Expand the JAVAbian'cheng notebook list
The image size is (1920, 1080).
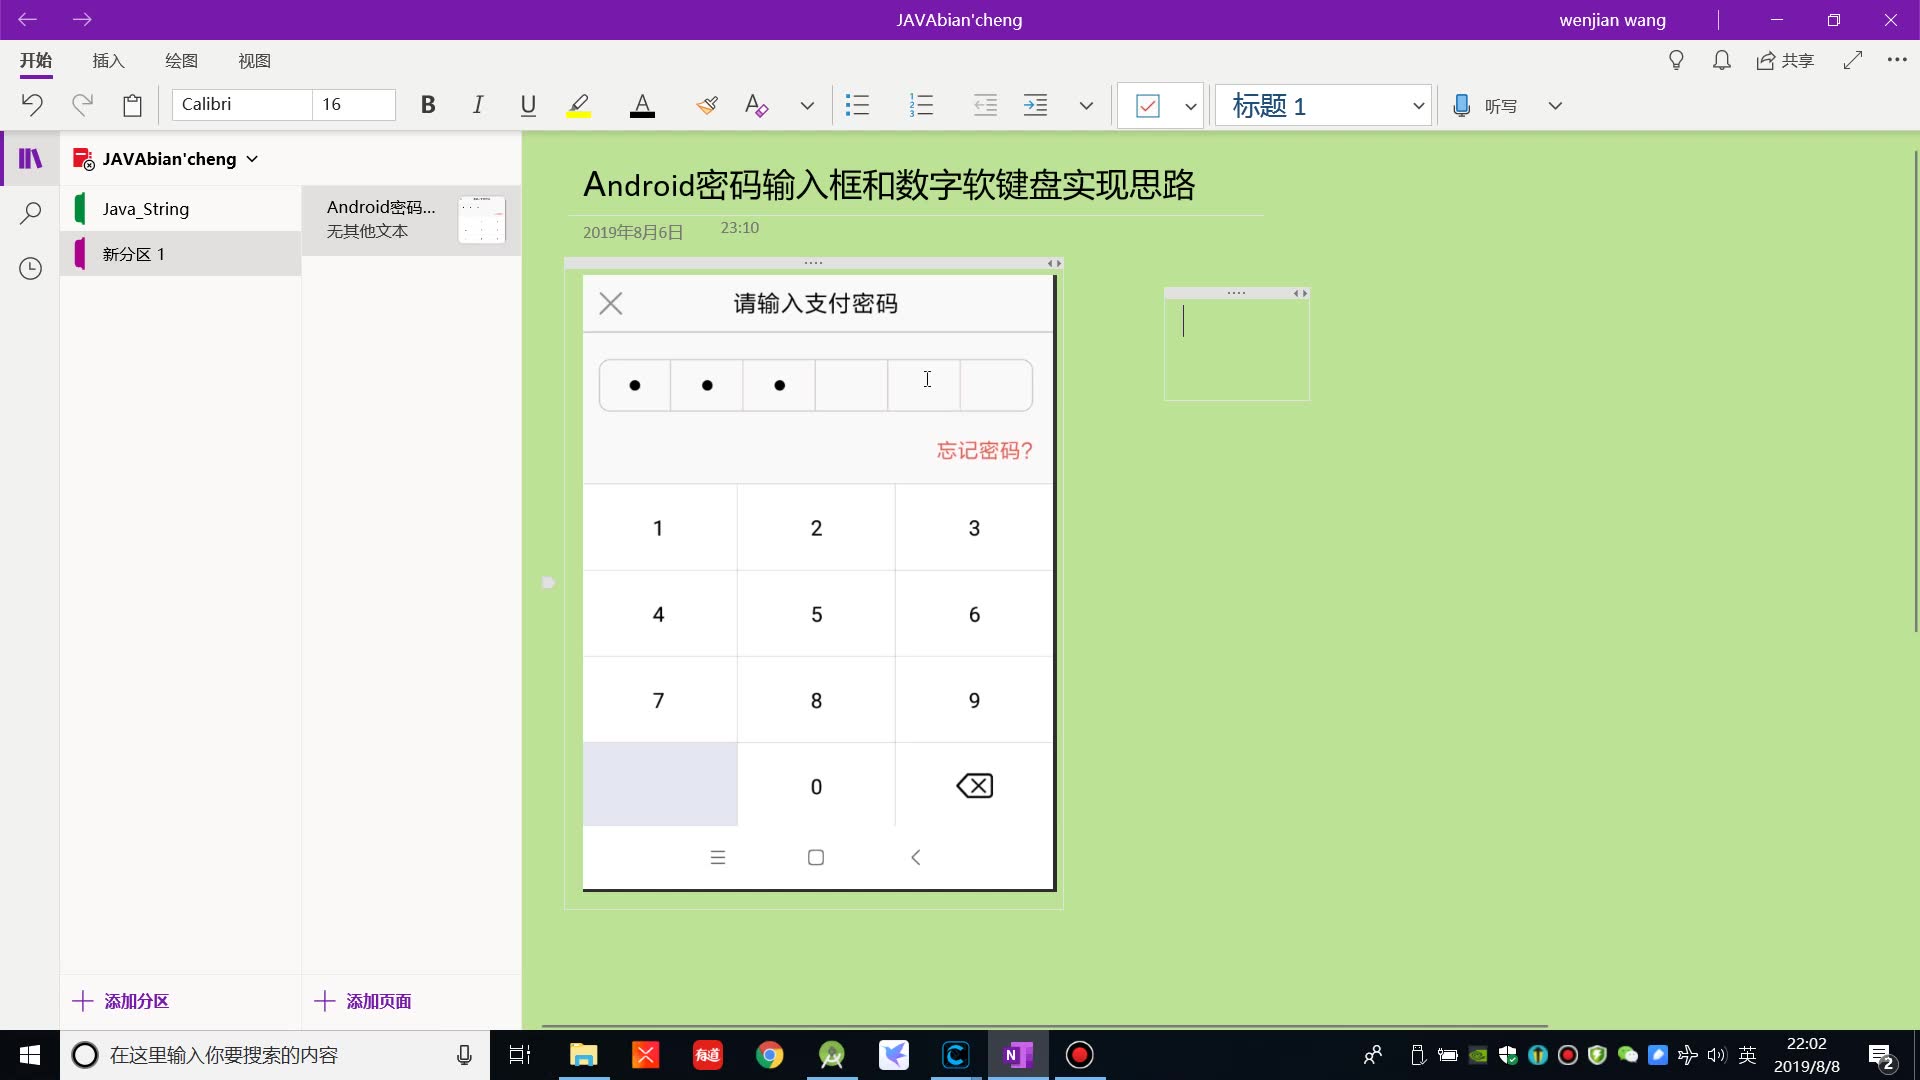point(252,158)
